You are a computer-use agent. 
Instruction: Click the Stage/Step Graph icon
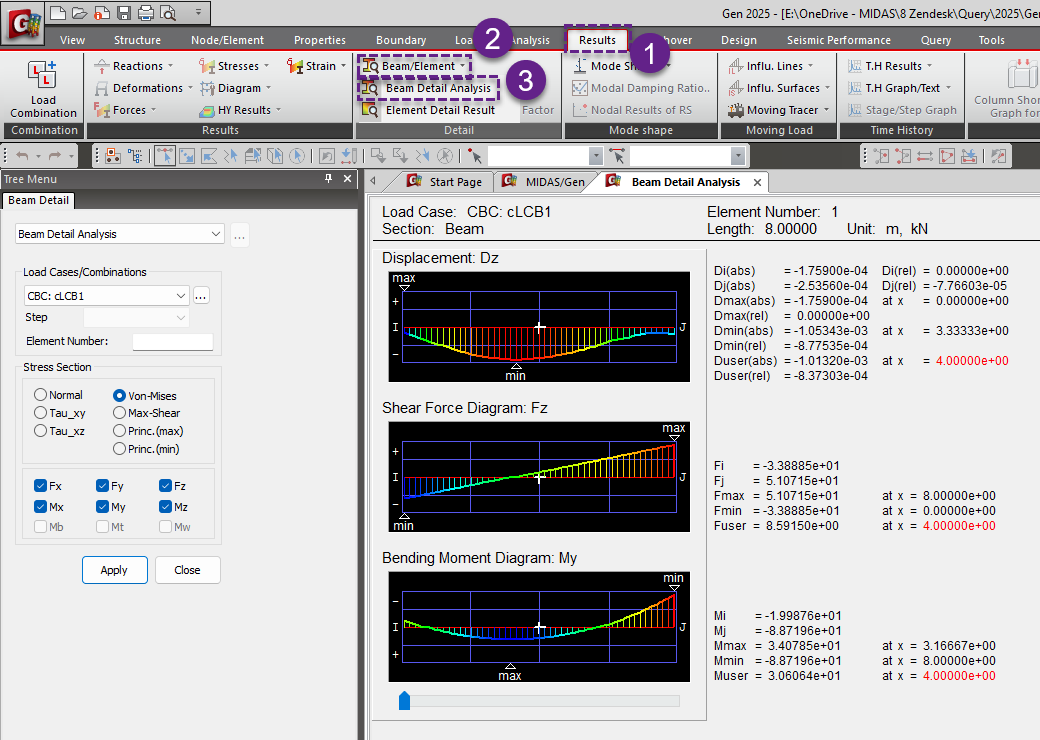point(854,110)
